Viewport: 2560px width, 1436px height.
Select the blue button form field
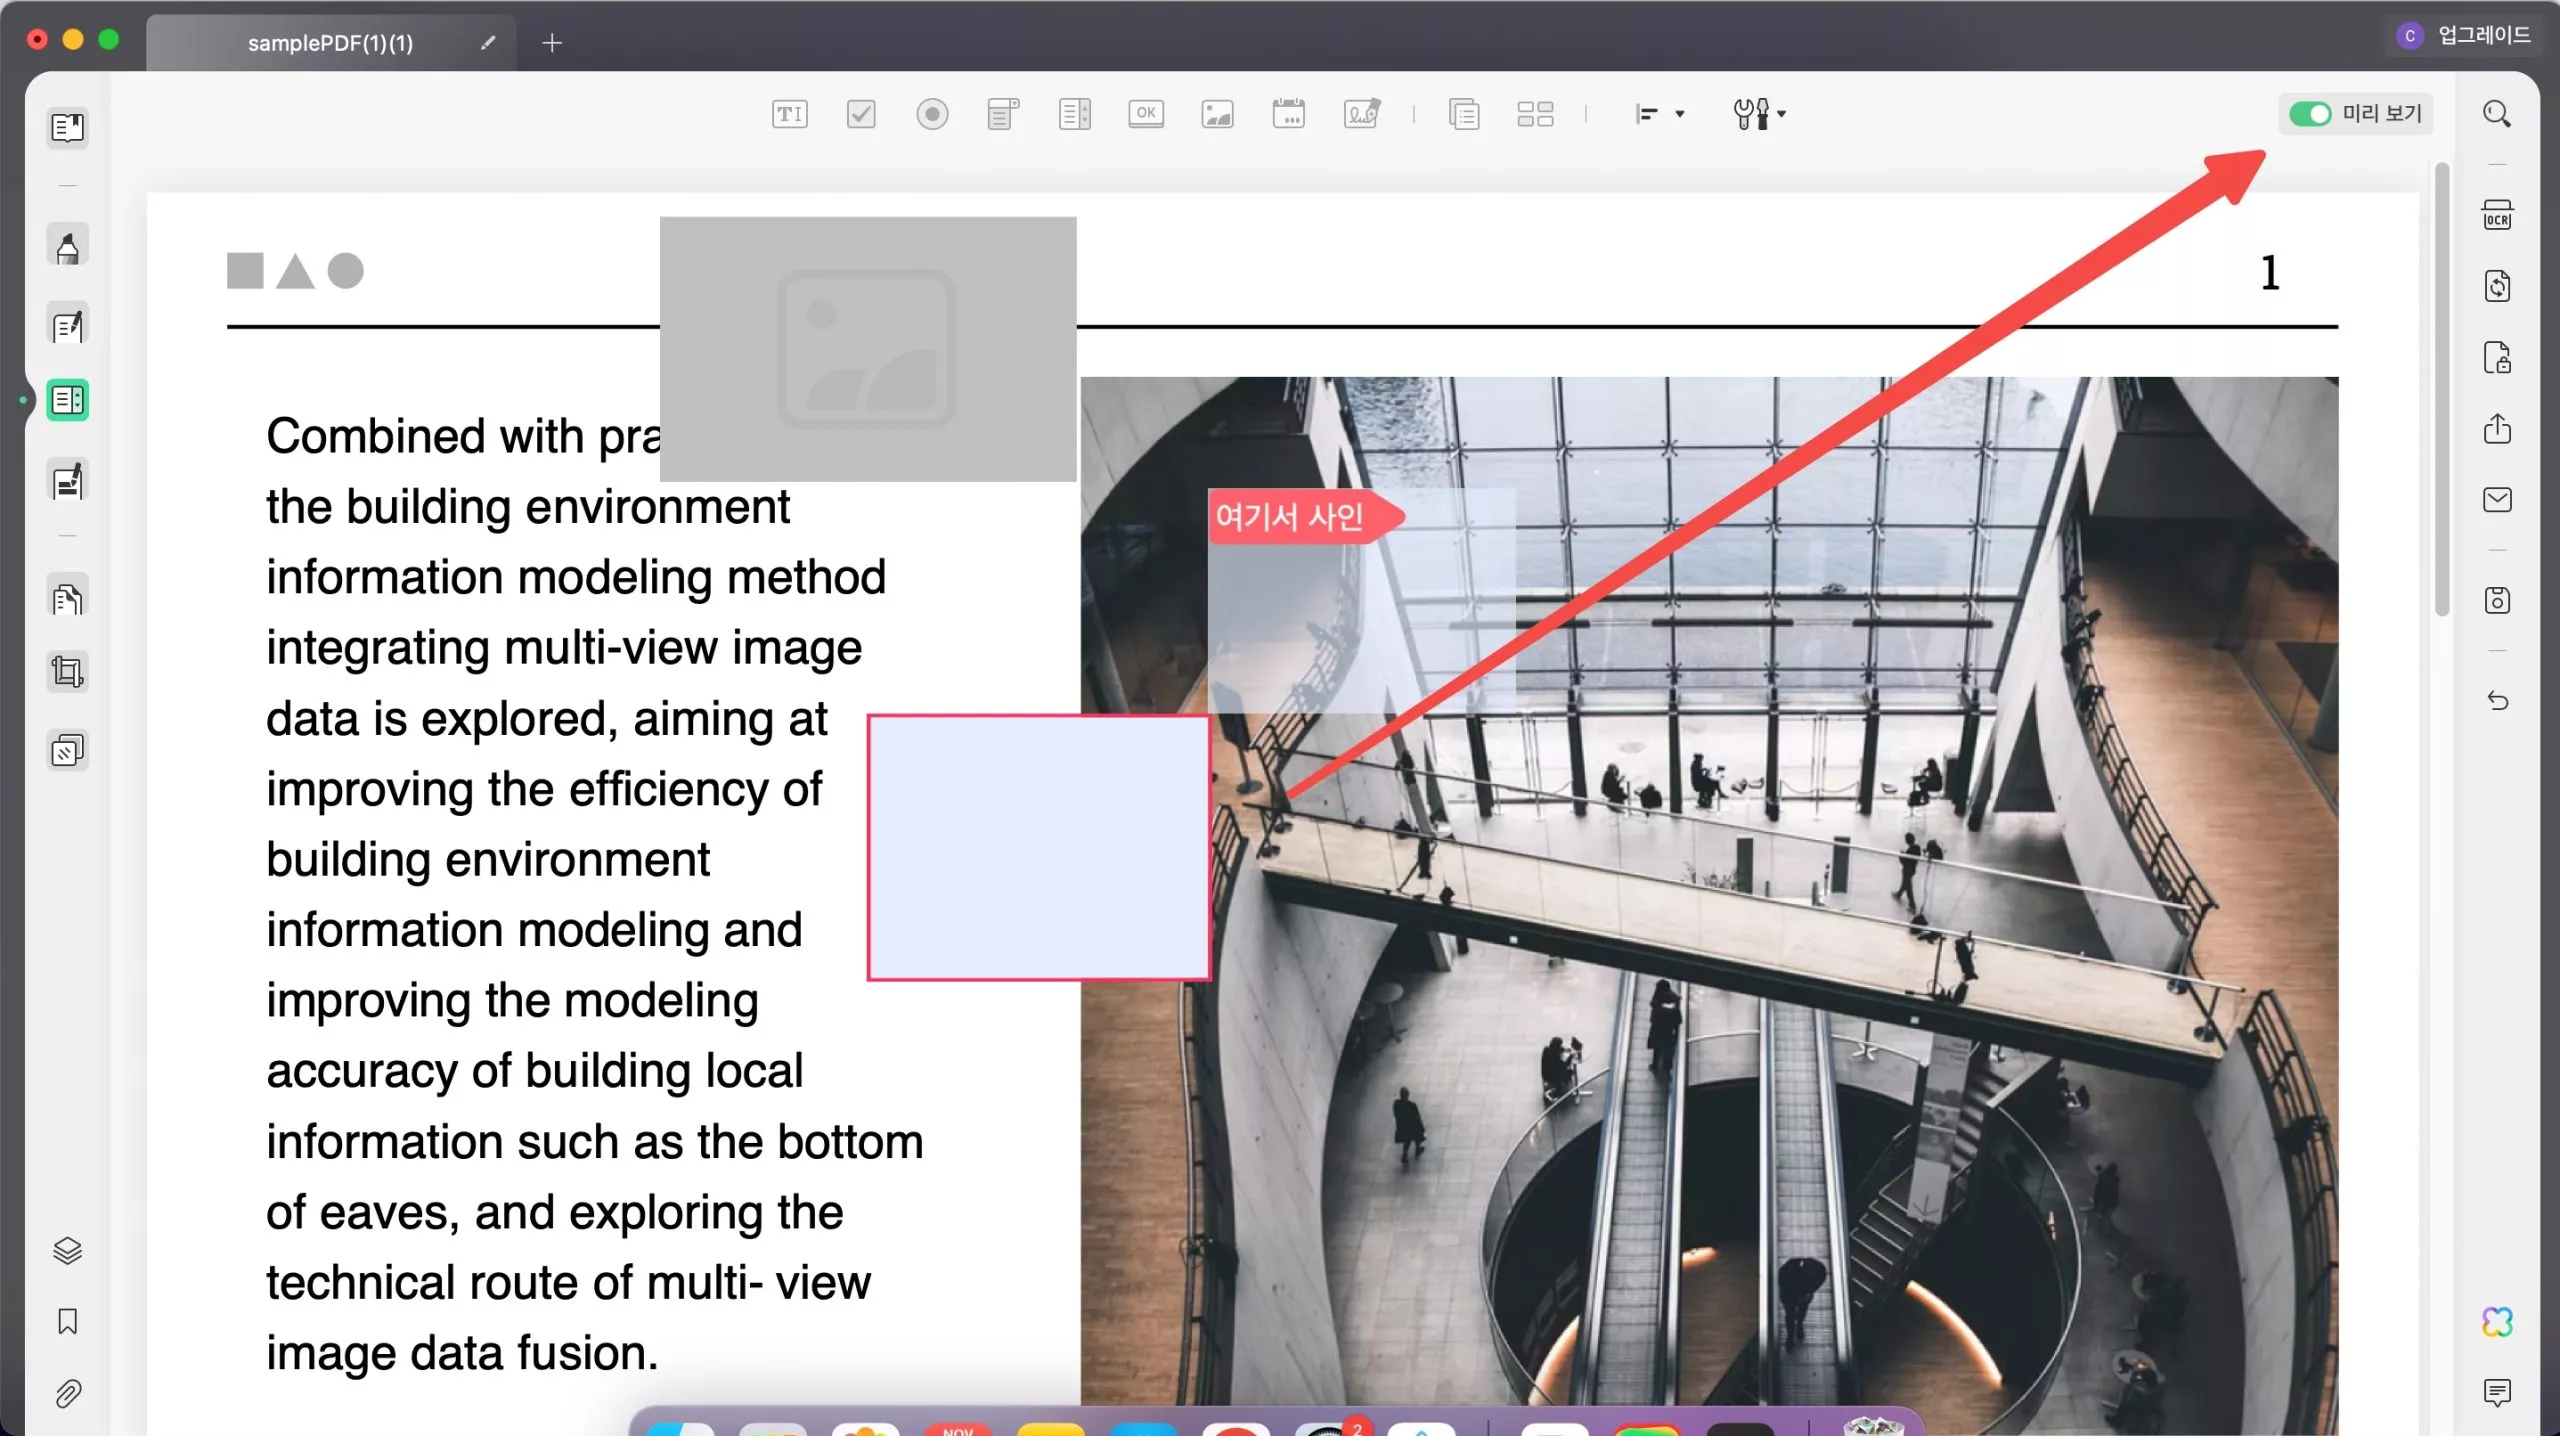pos(1038,847)
